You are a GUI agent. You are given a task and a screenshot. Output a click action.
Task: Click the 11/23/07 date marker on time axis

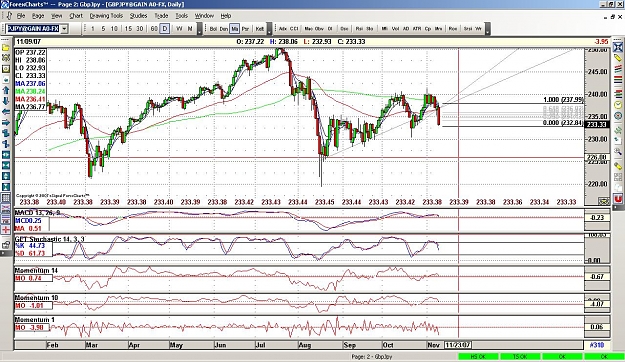tap(458, 344)
